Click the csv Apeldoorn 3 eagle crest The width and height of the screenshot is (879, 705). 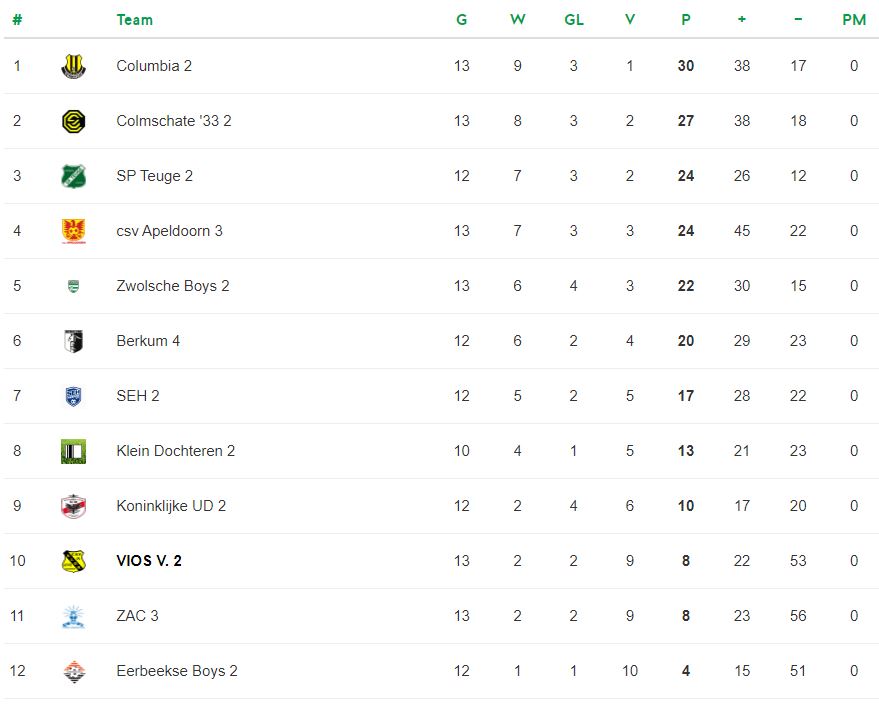click(73, 231)
